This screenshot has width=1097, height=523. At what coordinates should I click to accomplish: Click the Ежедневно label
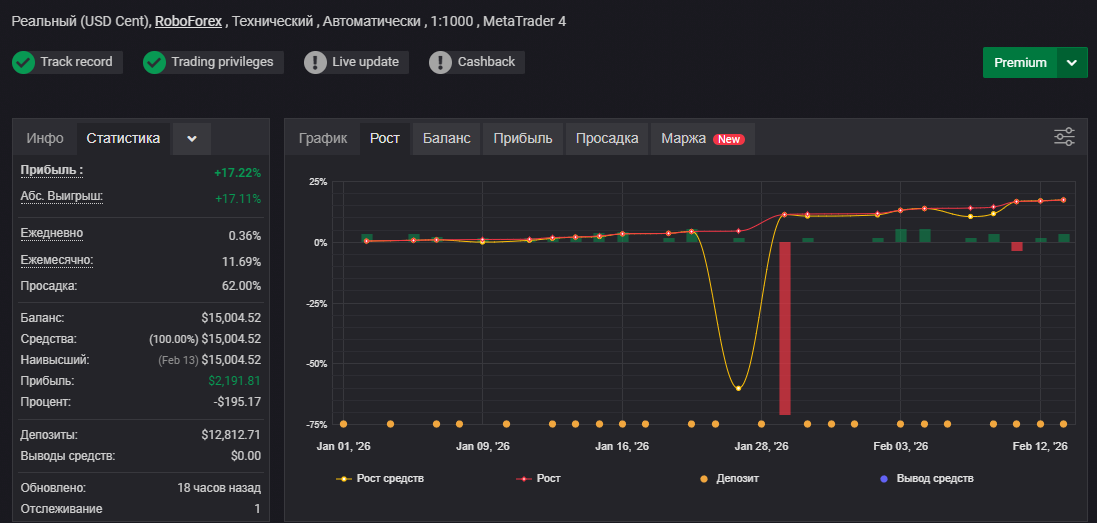coord(52,233)
